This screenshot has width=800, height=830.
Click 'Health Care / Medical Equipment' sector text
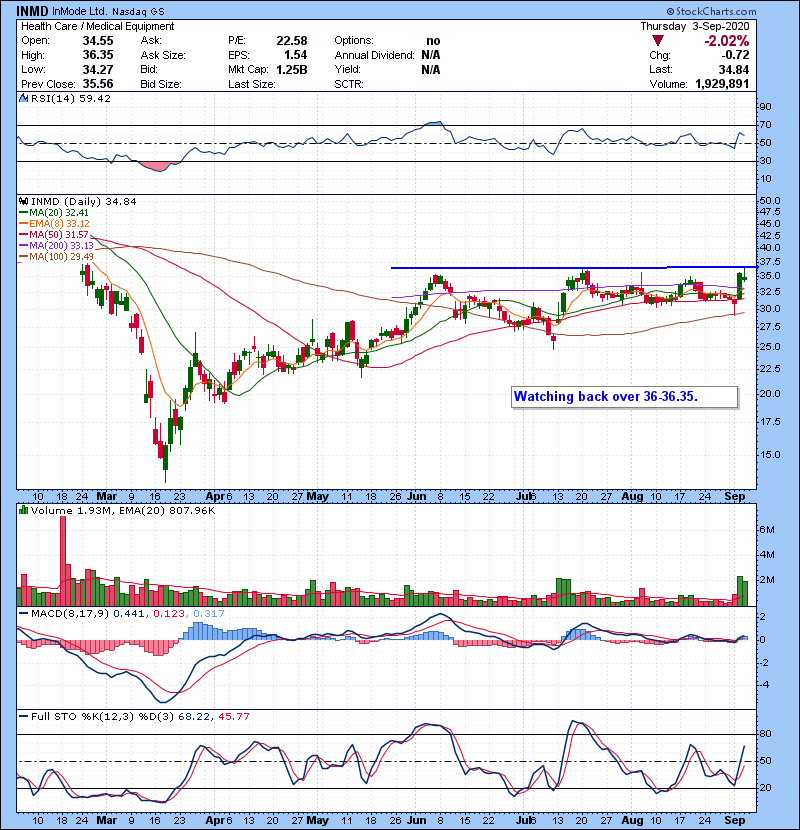point(97,26)
